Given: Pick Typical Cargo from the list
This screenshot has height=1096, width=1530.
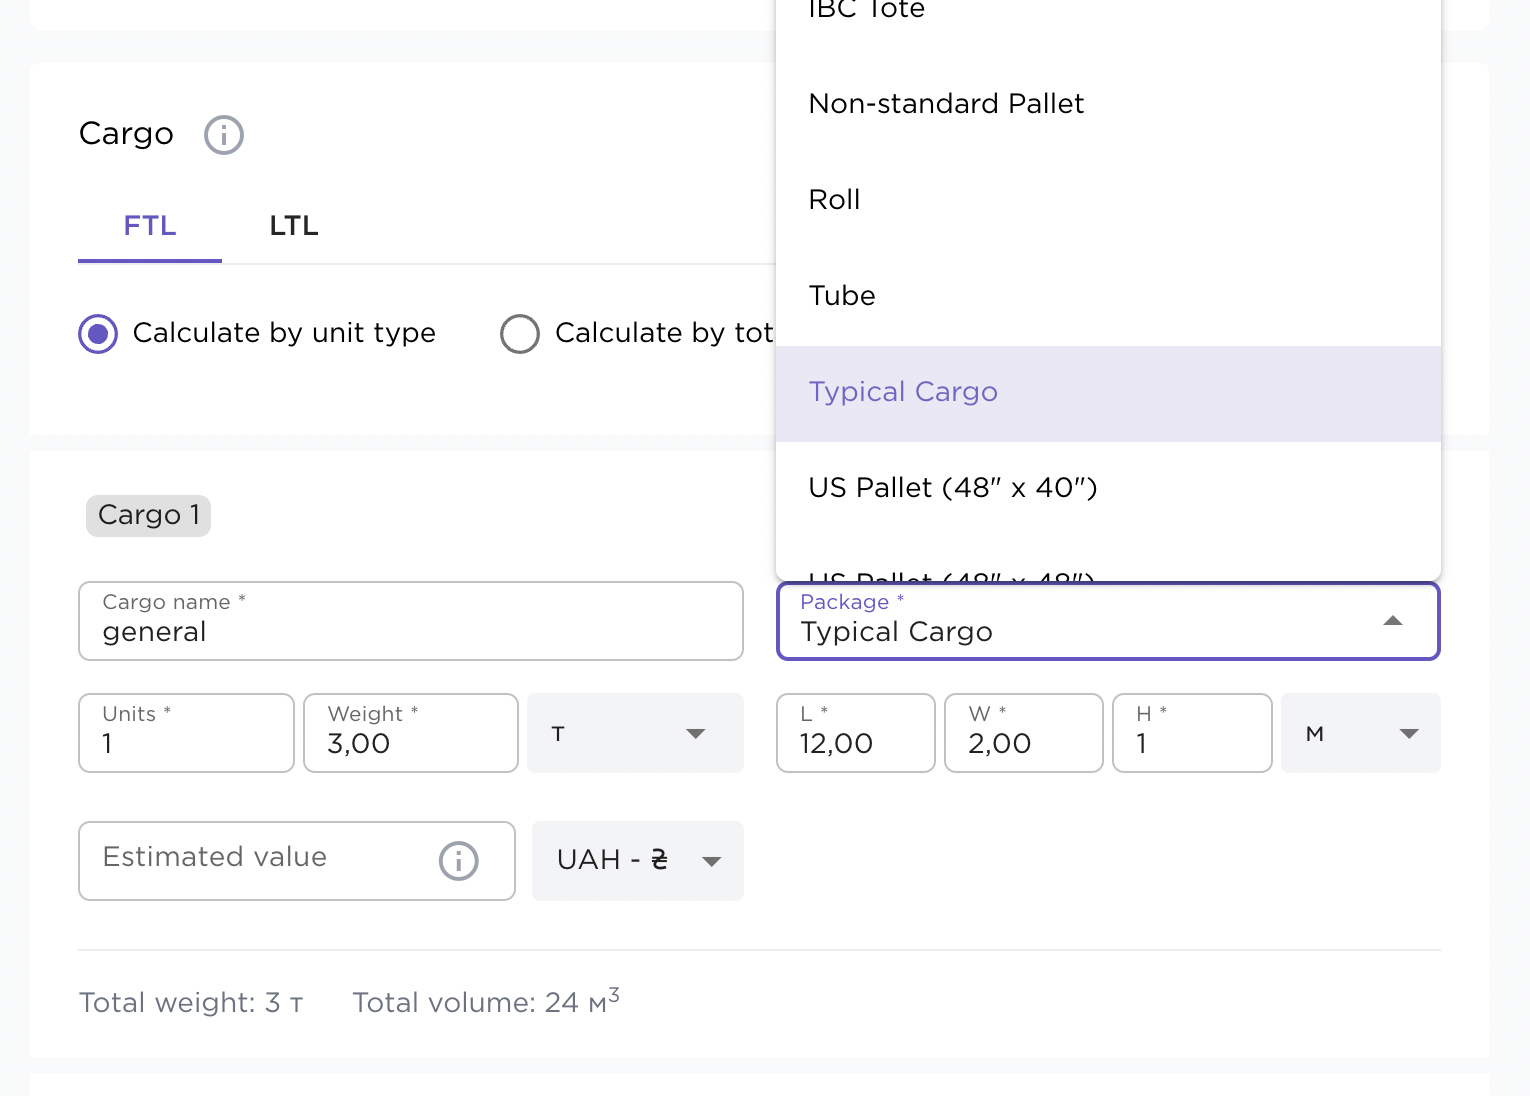Looking at the screenshot, I should tap(1108, 393).
